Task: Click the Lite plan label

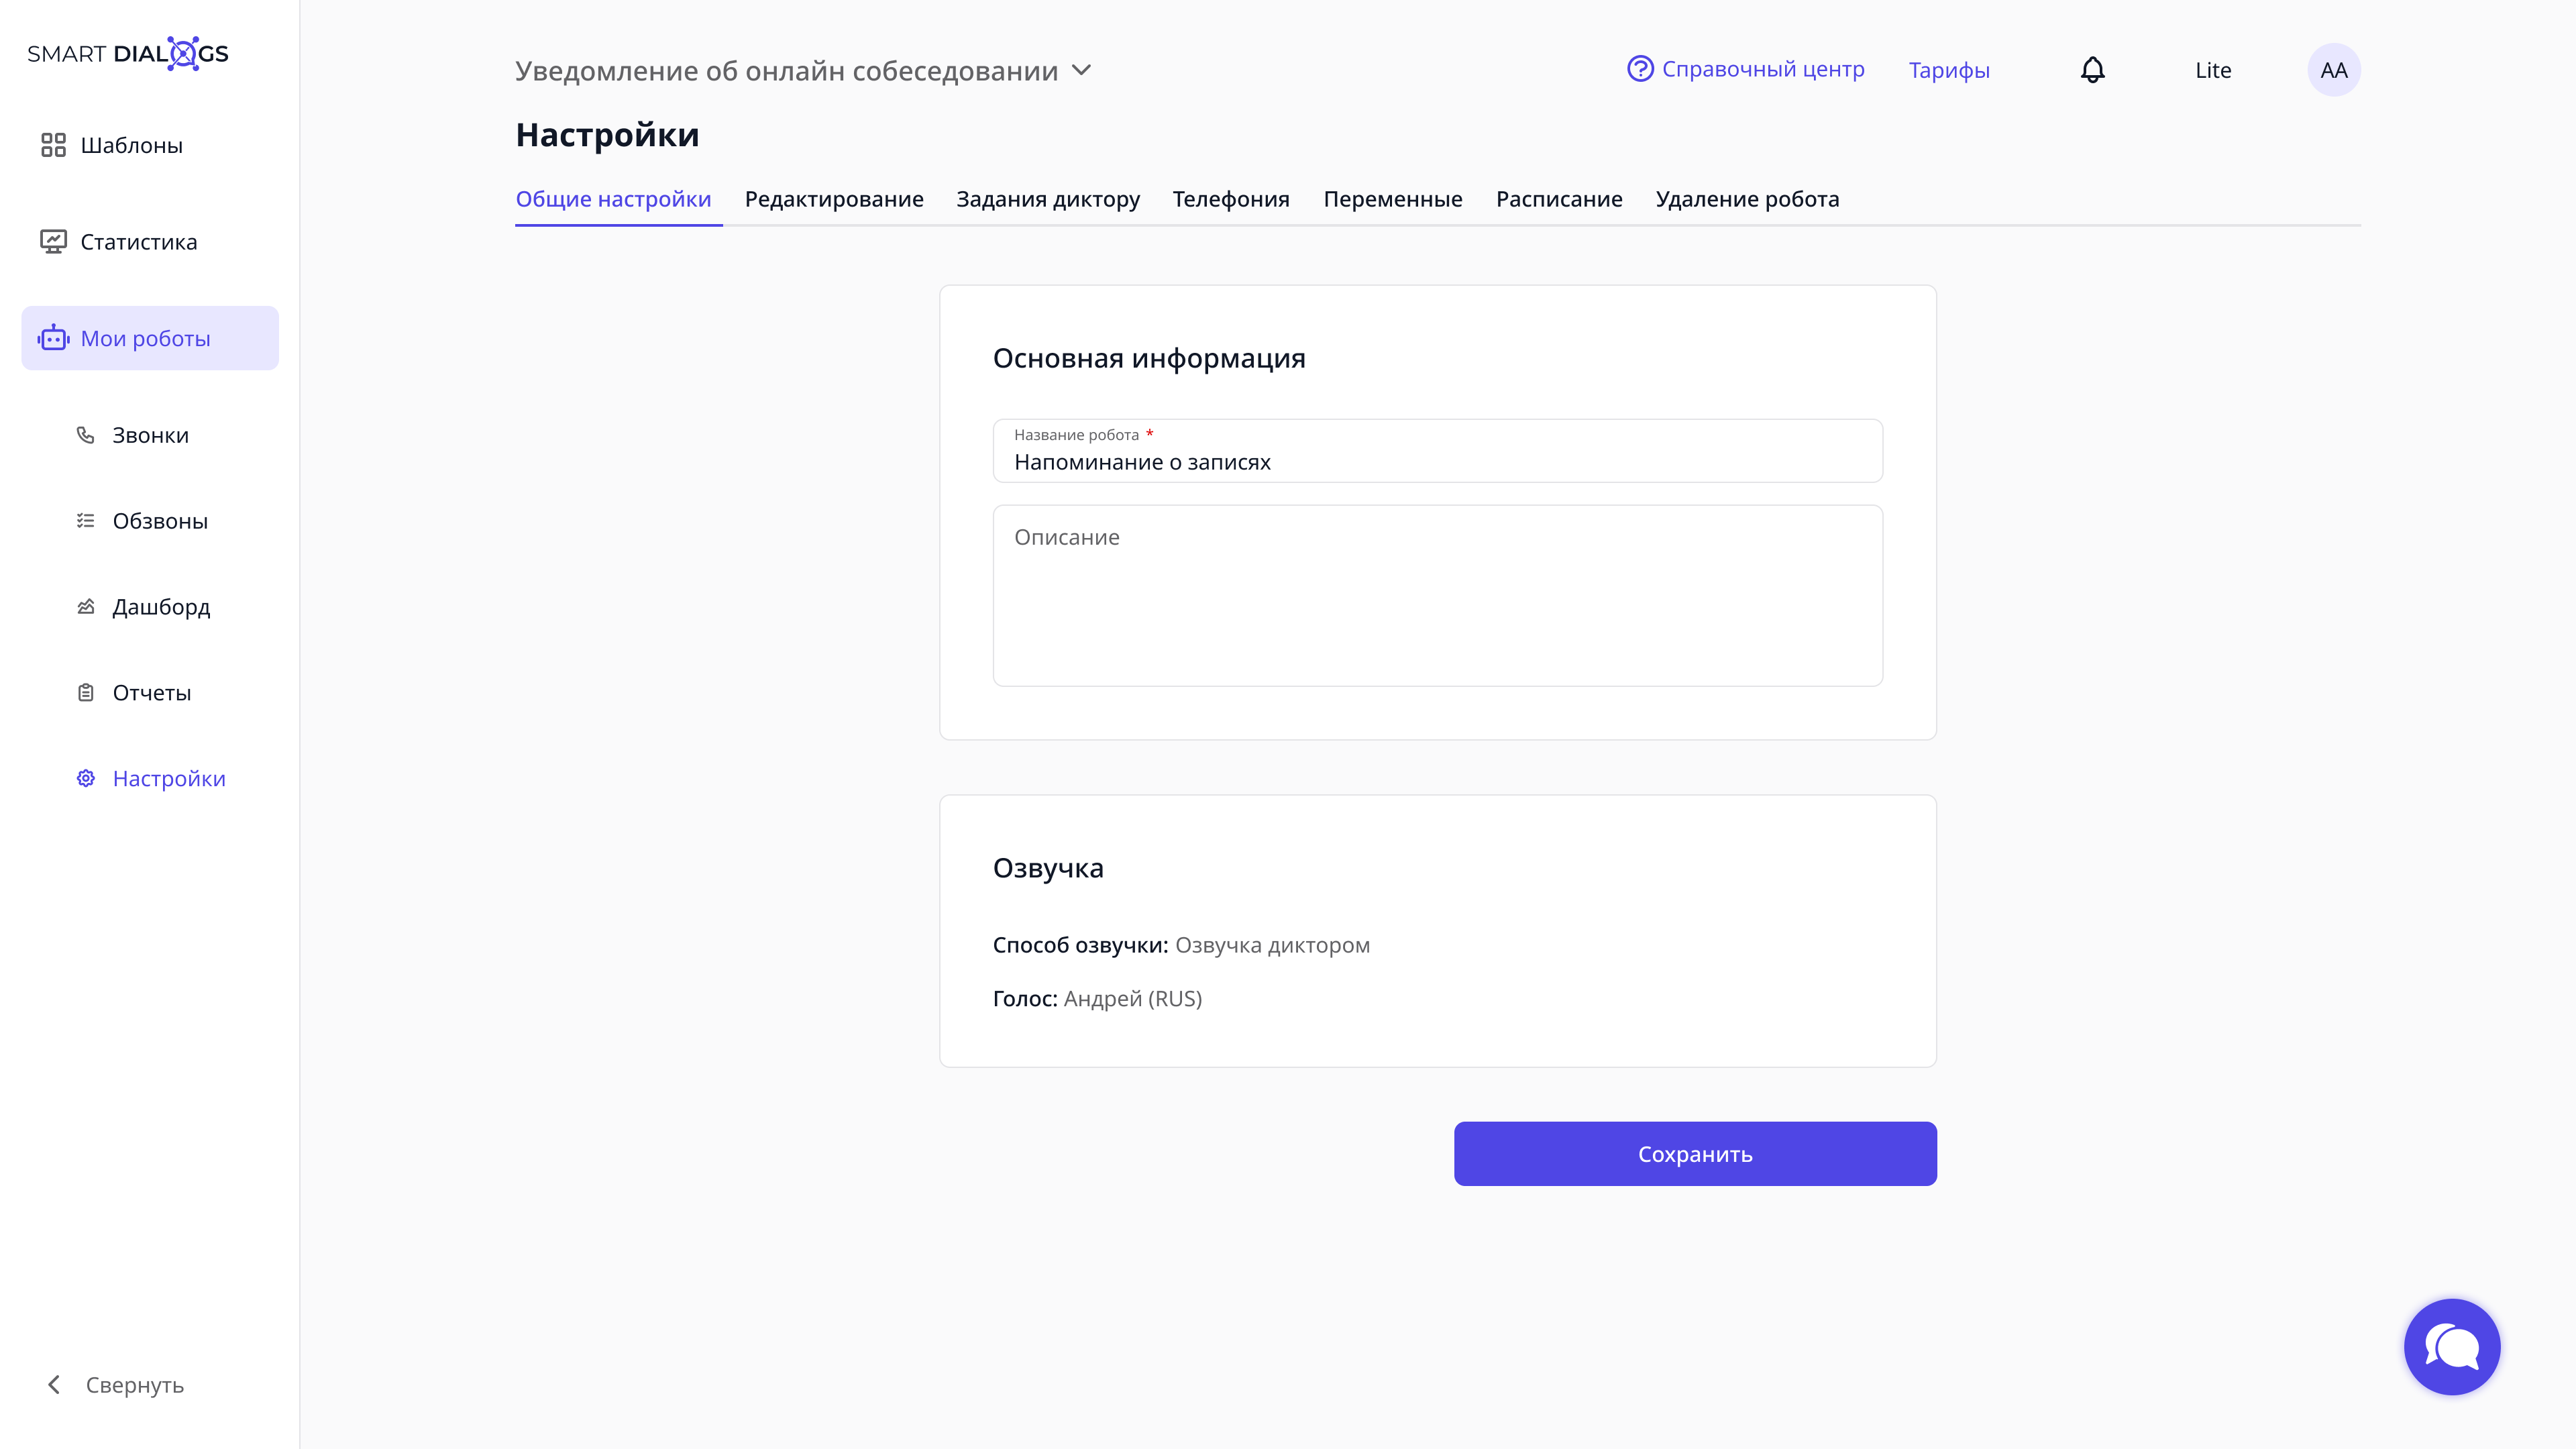Action: (2213, 71)
